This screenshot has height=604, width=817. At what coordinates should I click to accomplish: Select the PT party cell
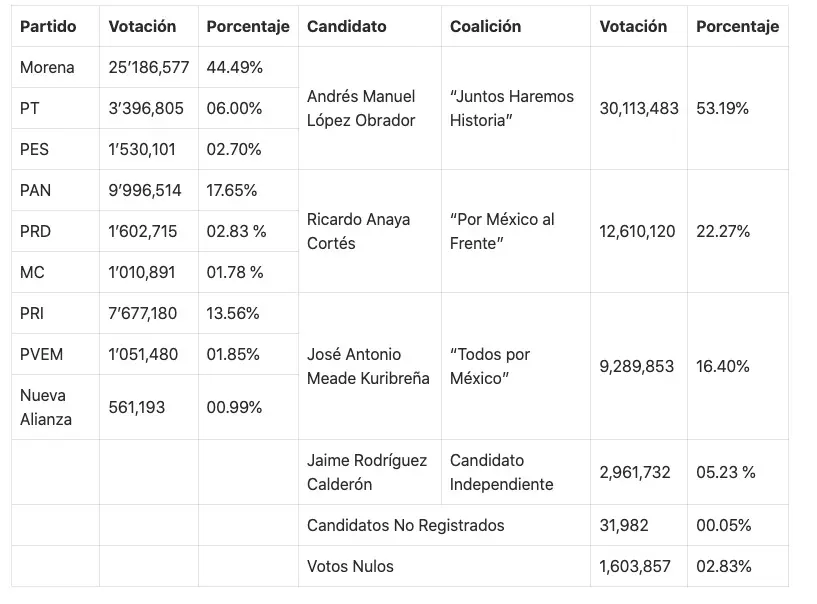(x=30, y=109)
